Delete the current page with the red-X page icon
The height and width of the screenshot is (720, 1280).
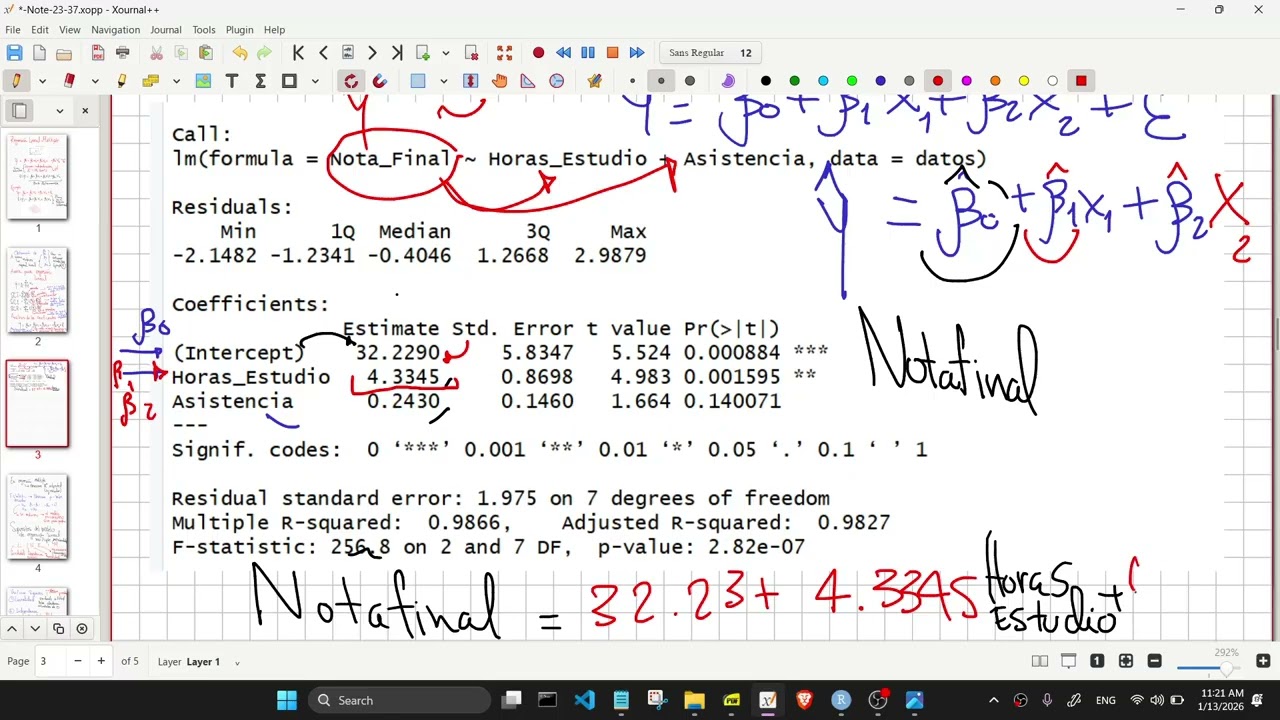tap(471, 53)
